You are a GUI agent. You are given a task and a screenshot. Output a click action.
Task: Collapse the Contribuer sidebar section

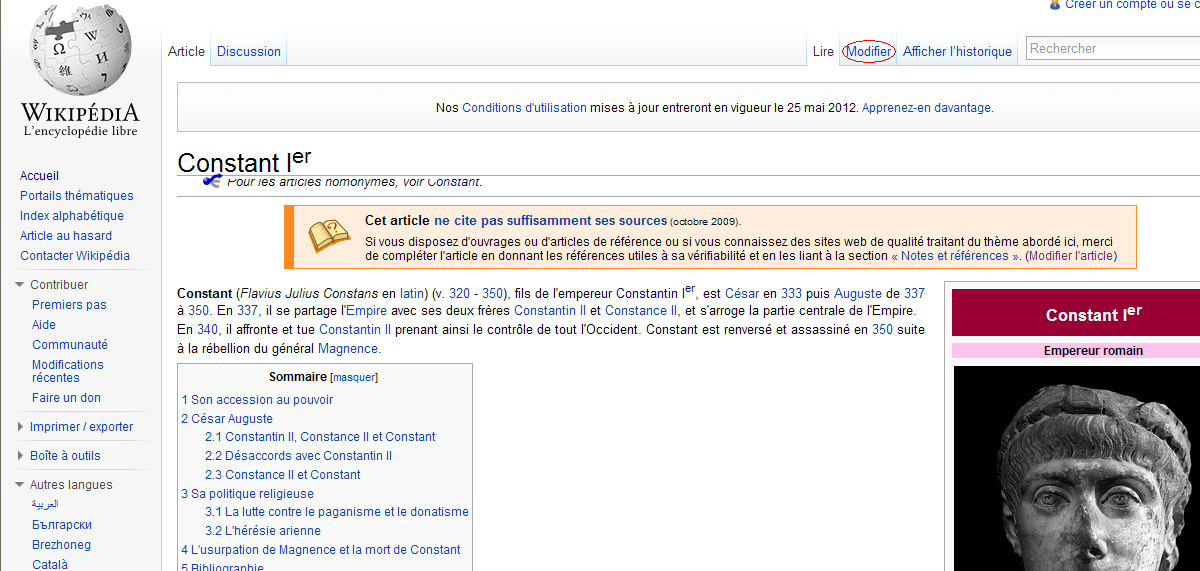21,285
